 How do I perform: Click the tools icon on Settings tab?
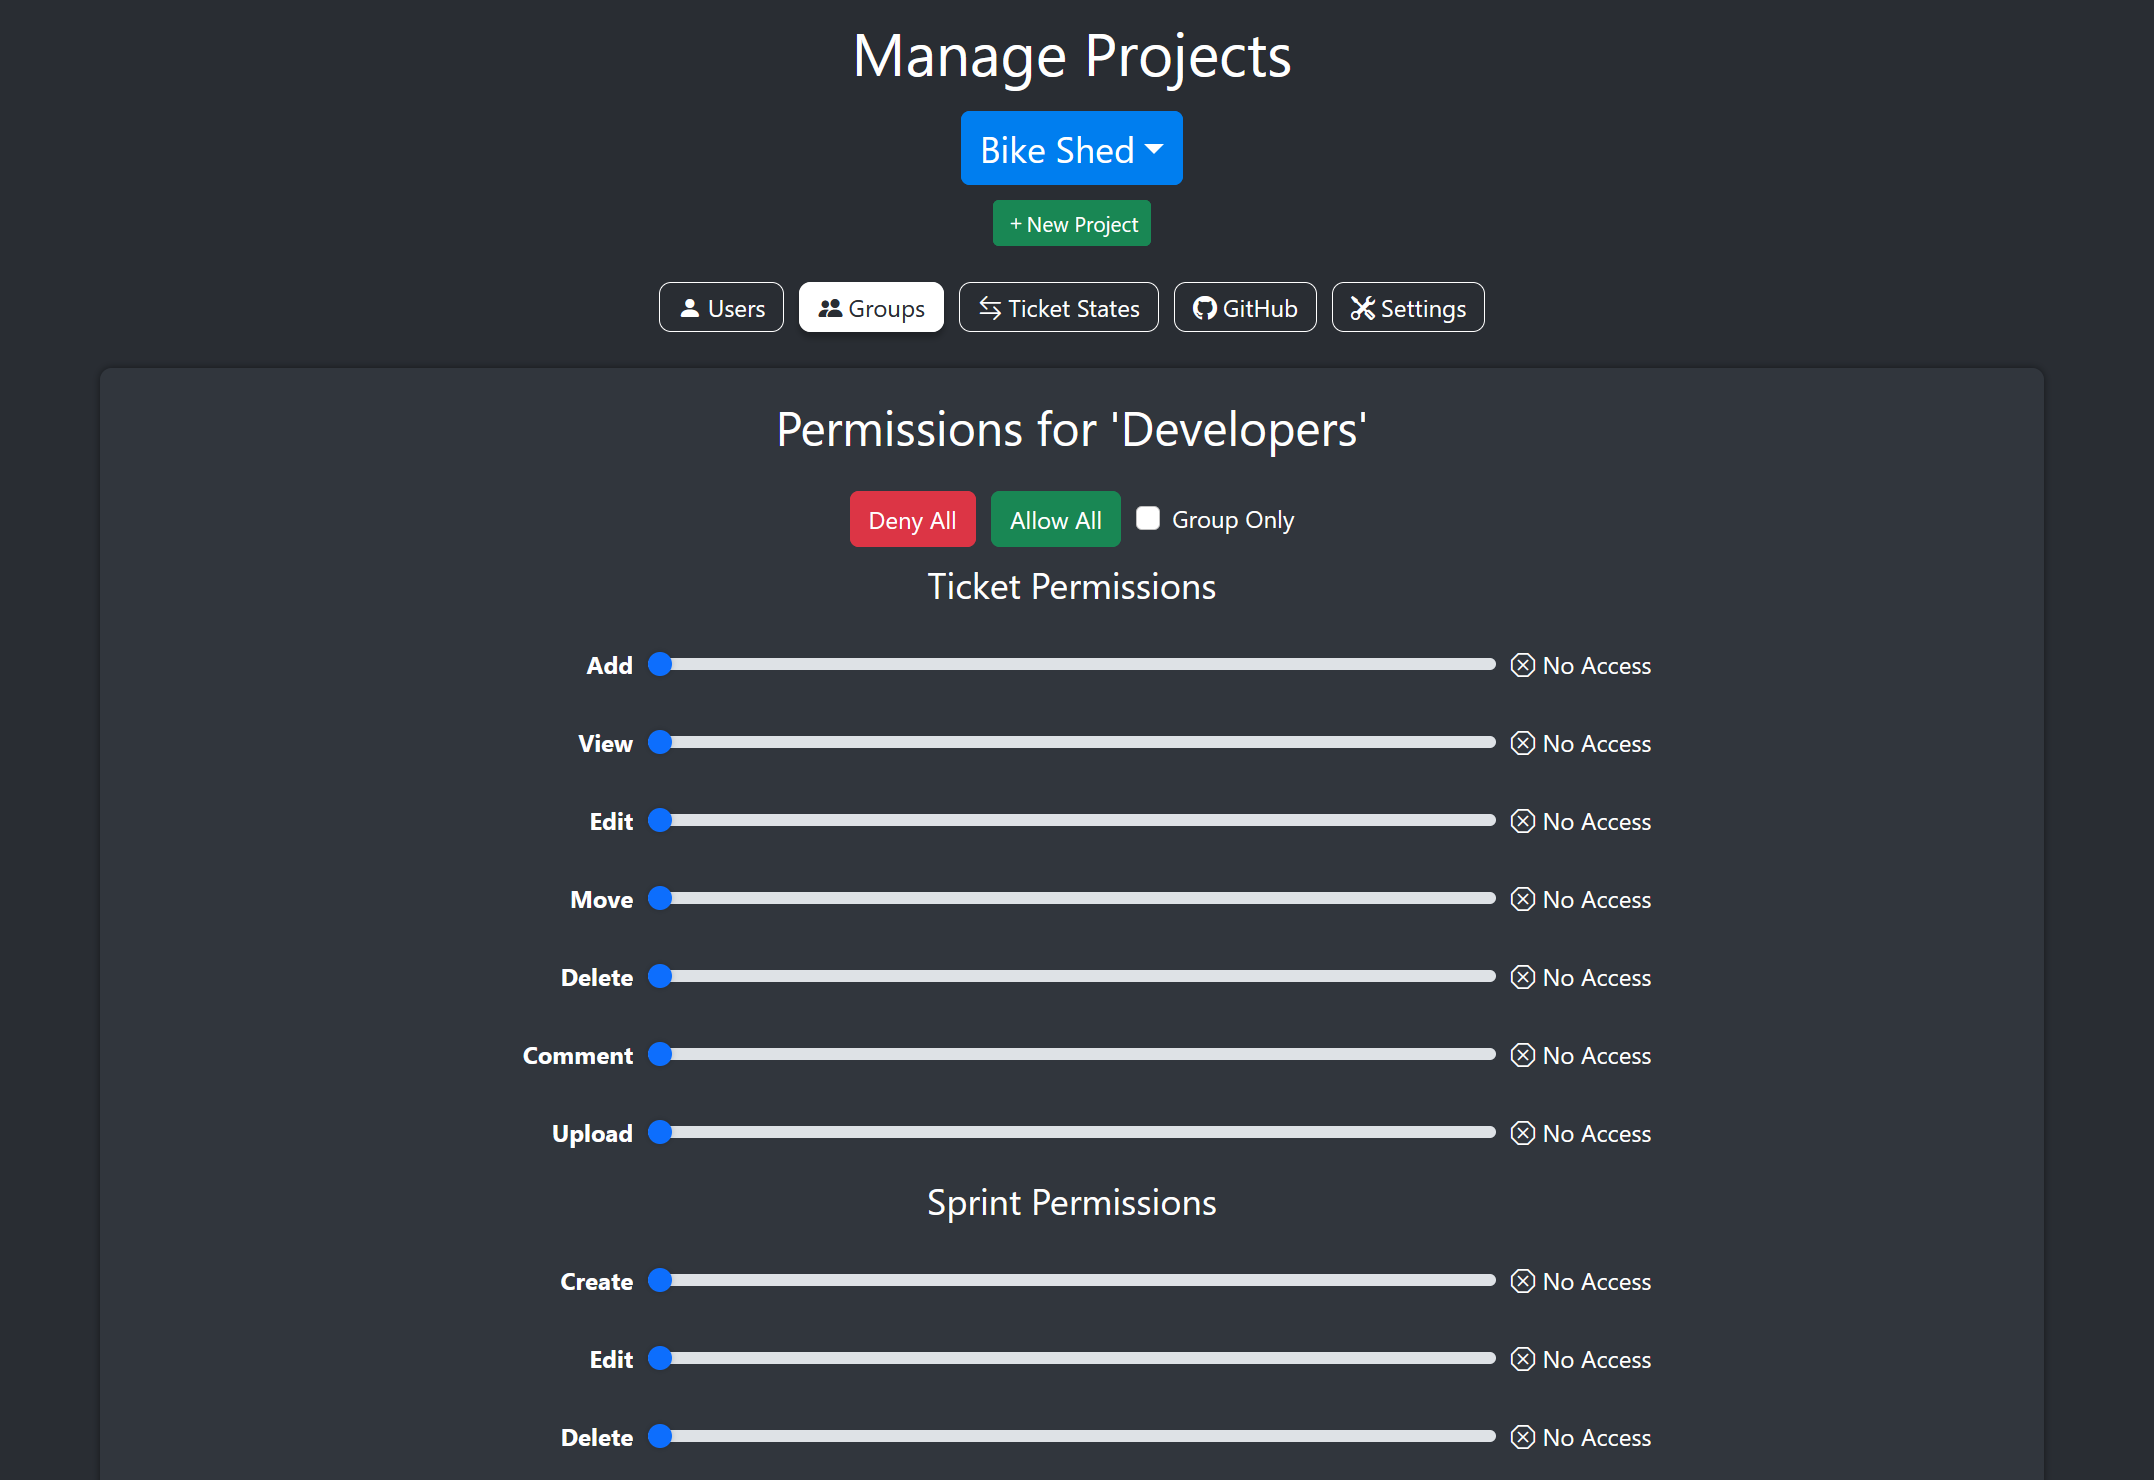[x=1363, y=308]
